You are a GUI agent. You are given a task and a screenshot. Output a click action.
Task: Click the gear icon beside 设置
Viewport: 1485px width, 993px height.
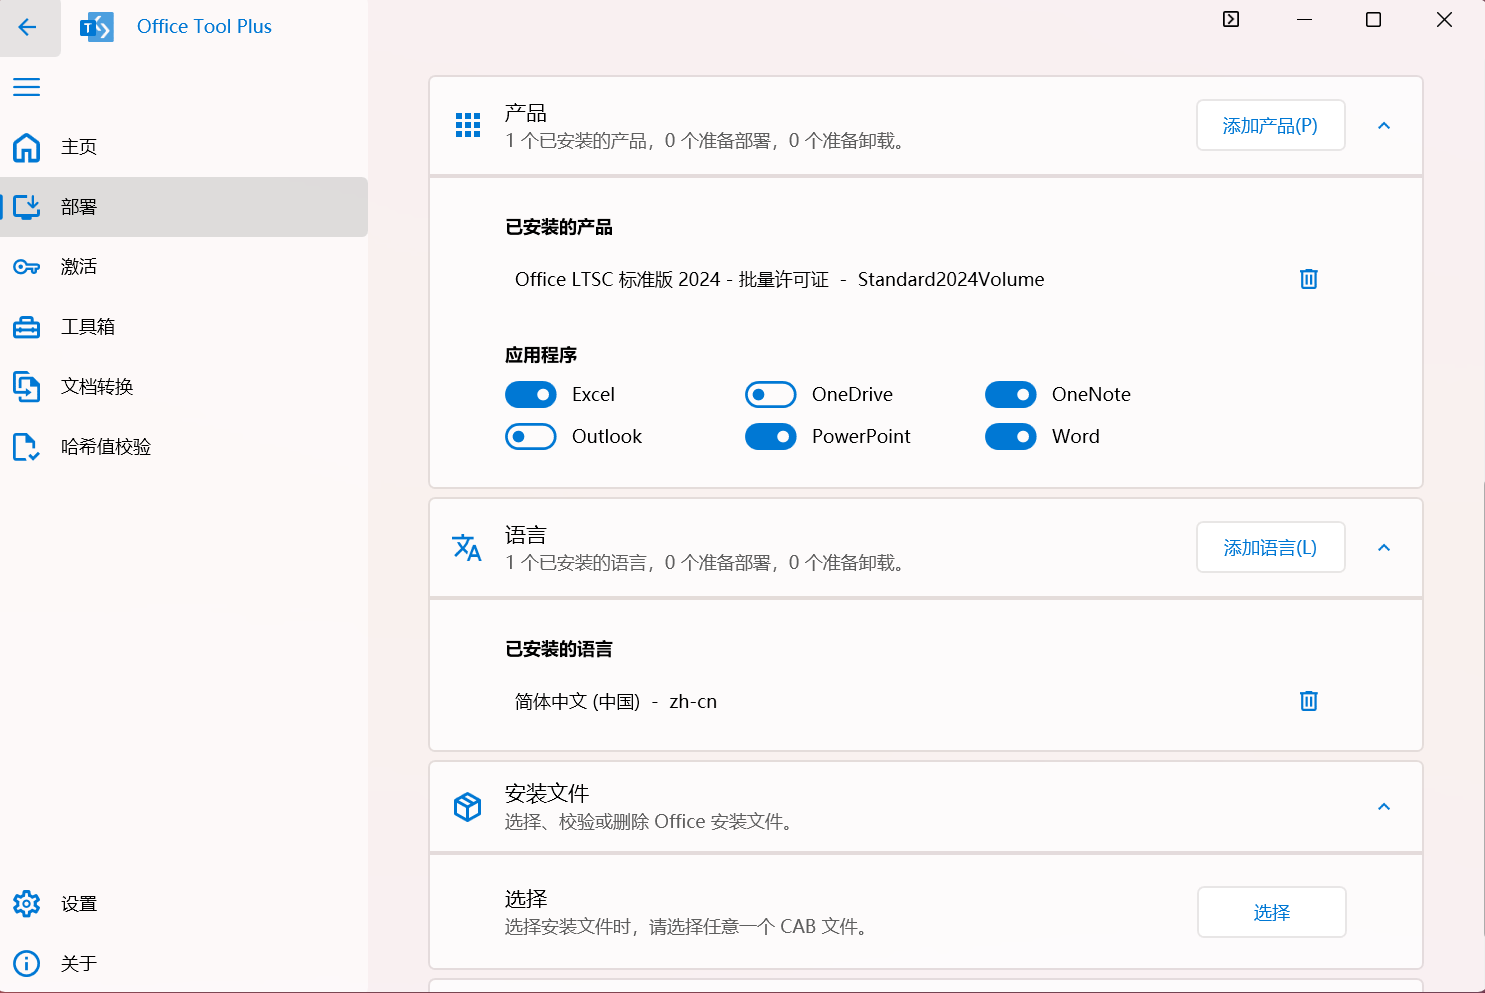tap(27, 904)
